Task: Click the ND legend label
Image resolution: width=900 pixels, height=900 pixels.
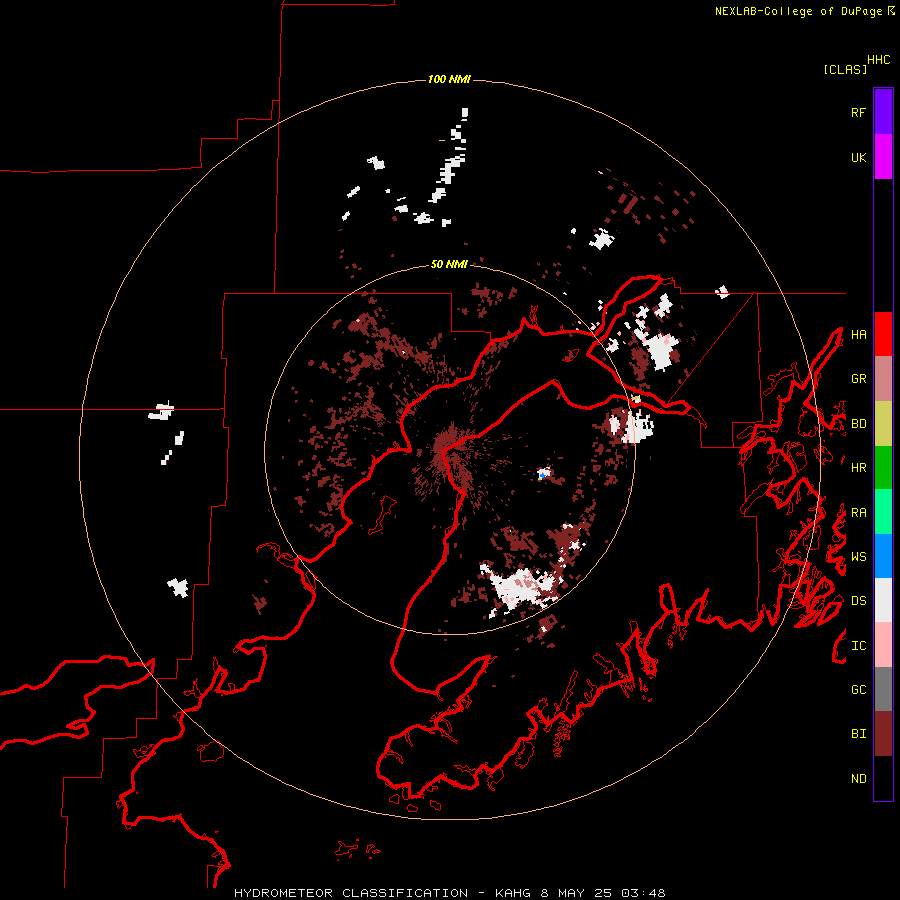Action: (x=858, y=779)
